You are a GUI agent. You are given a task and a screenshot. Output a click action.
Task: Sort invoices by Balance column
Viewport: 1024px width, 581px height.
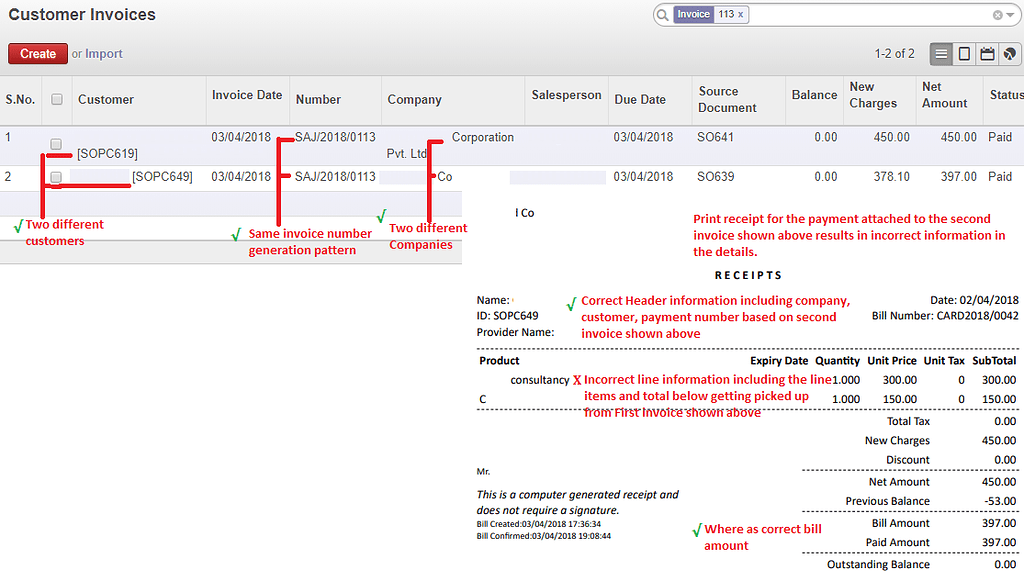coord(814,93)
